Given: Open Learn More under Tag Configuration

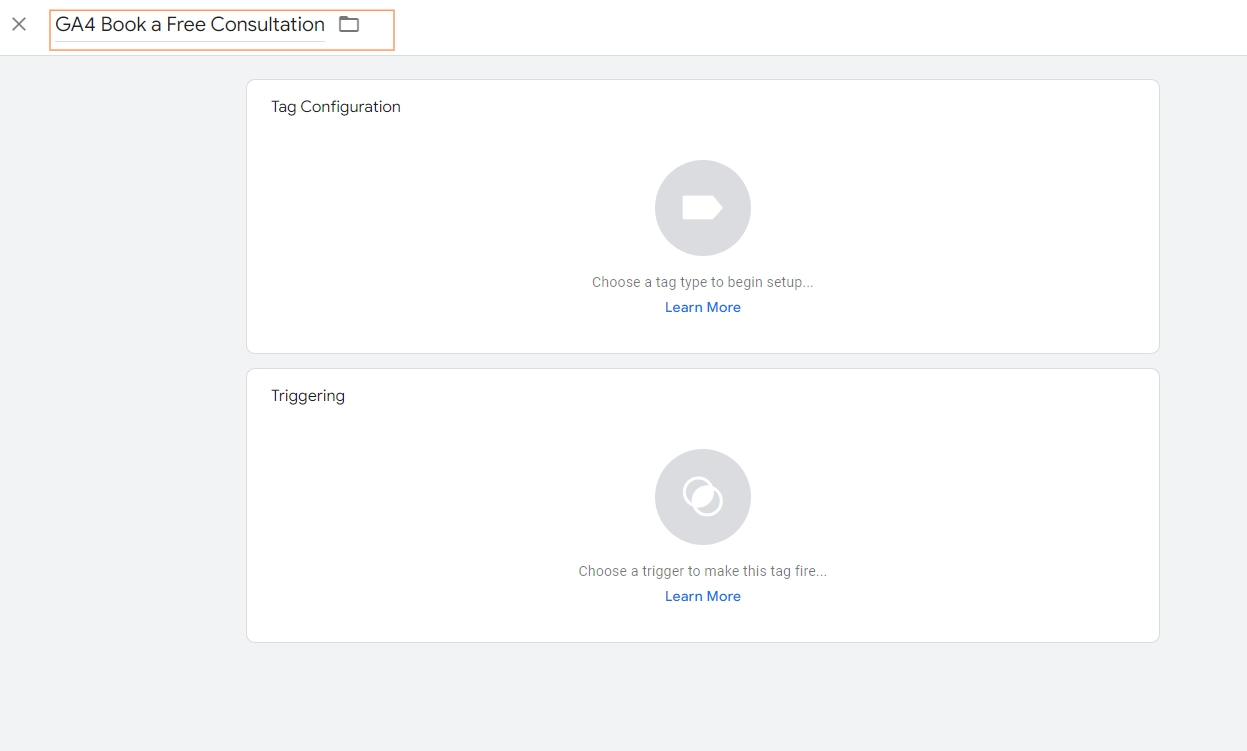Looking at the screenshot, I should (x=703, y=307).
